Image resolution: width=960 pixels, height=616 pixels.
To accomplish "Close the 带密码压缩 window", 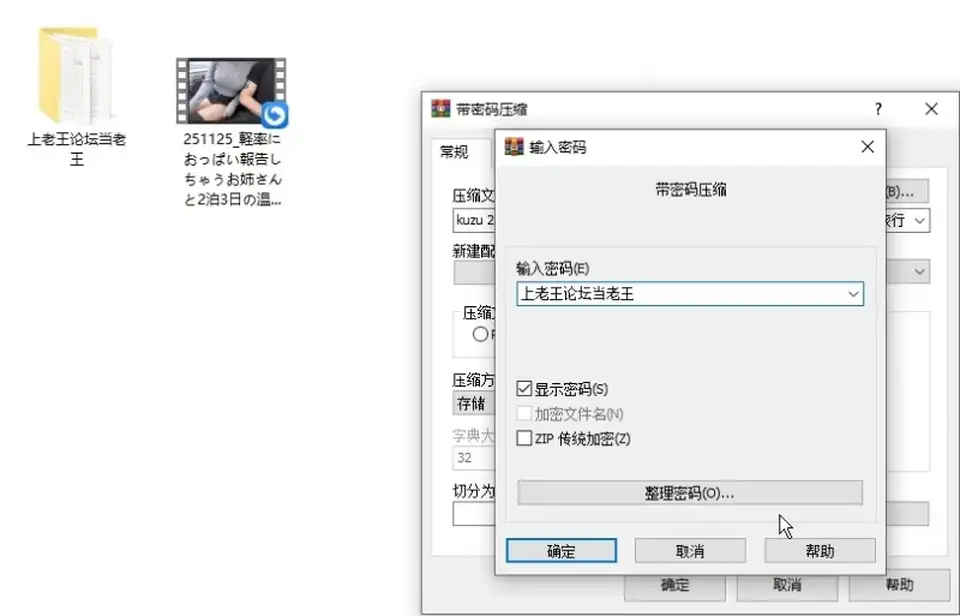I will point(931,109).
